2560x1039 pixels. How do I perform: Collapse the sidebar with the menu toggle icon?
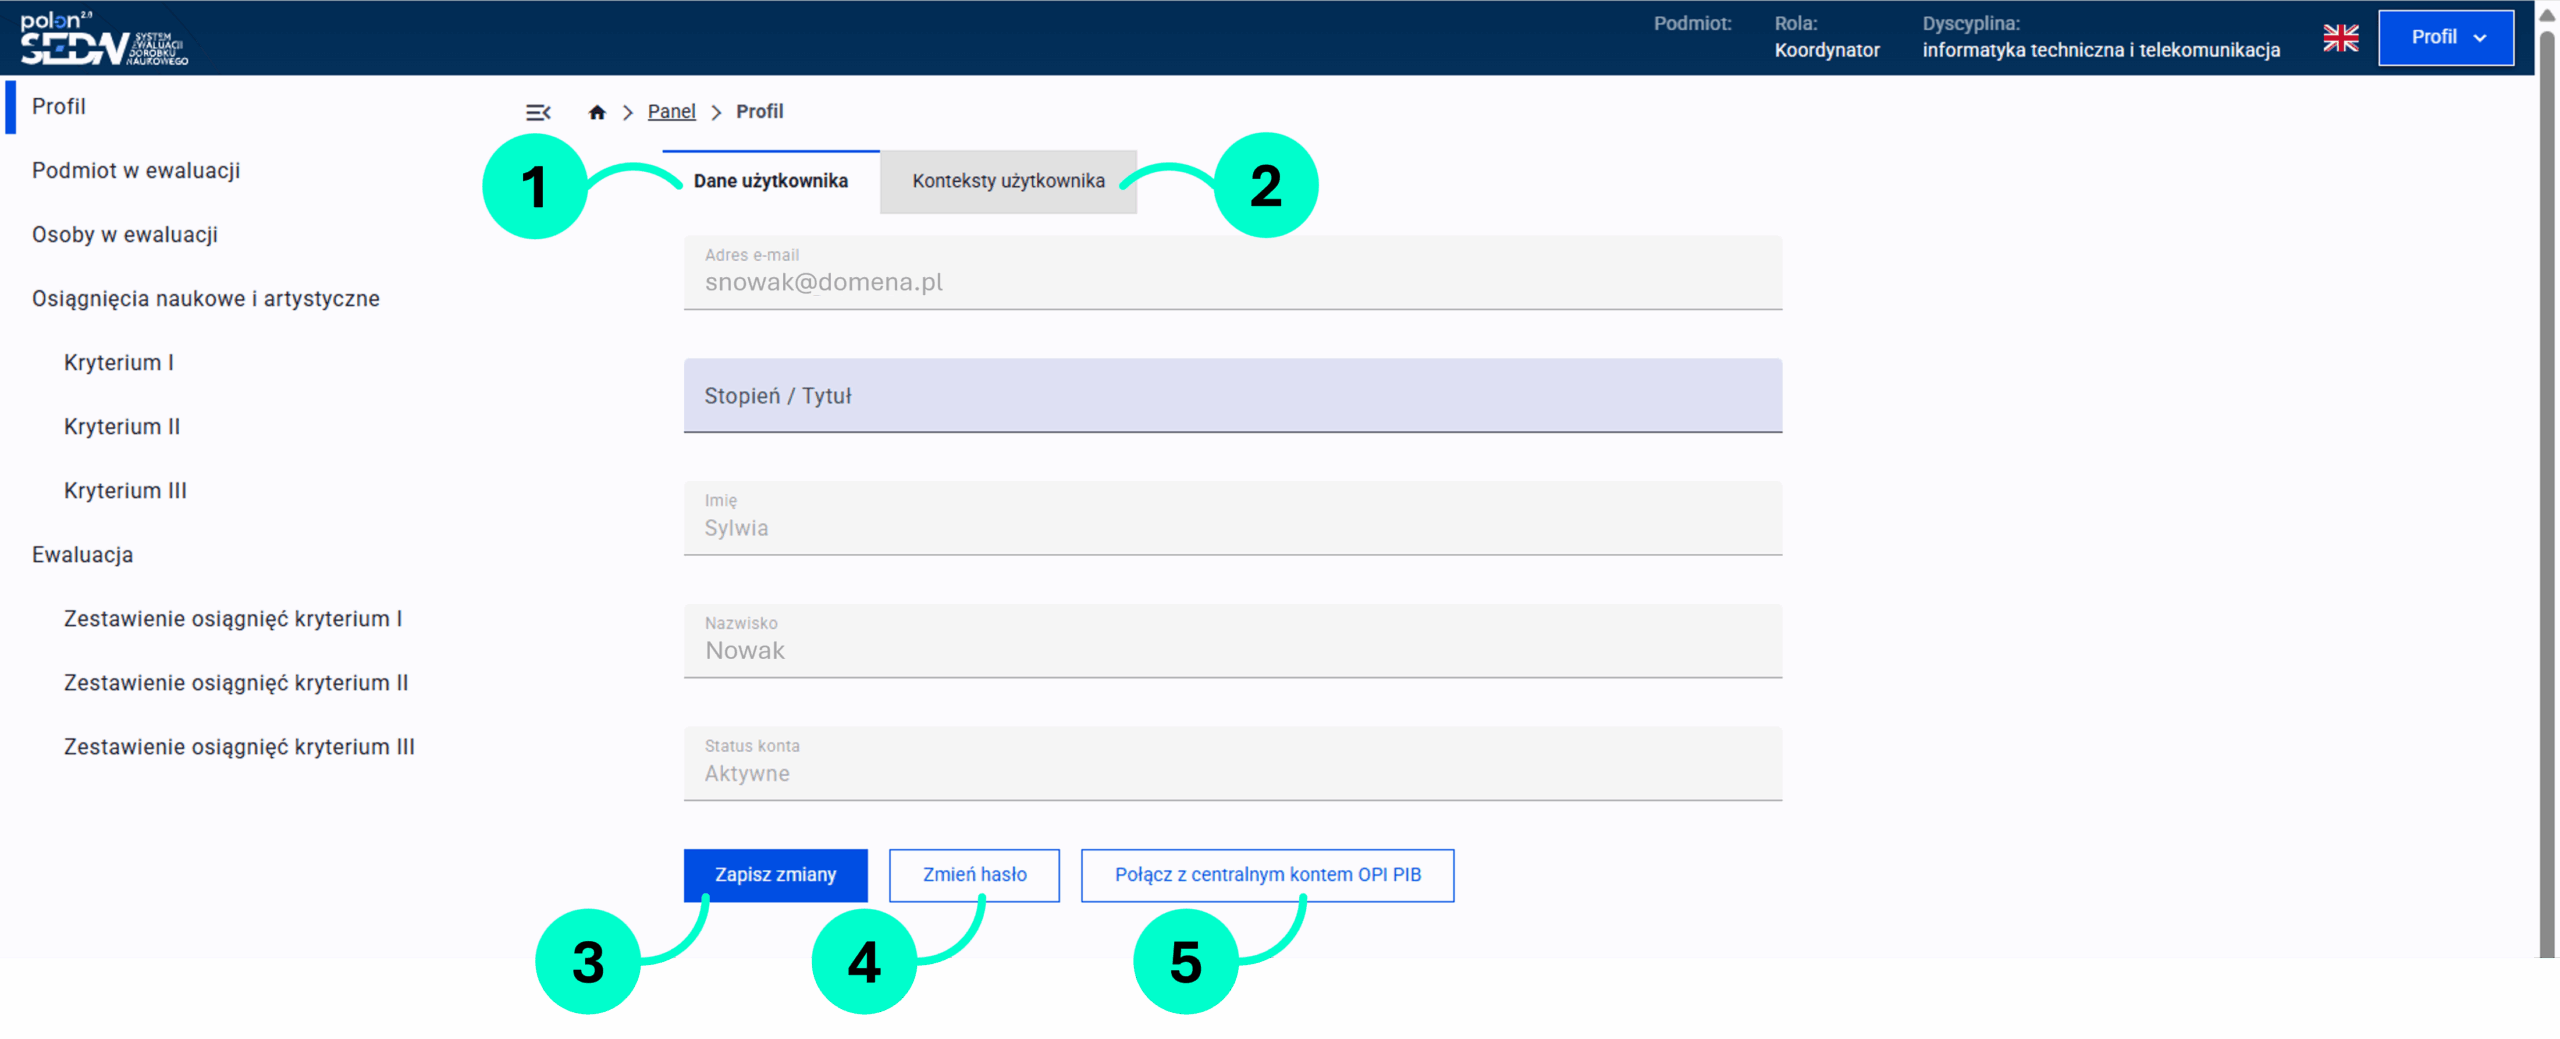[538, 112]
